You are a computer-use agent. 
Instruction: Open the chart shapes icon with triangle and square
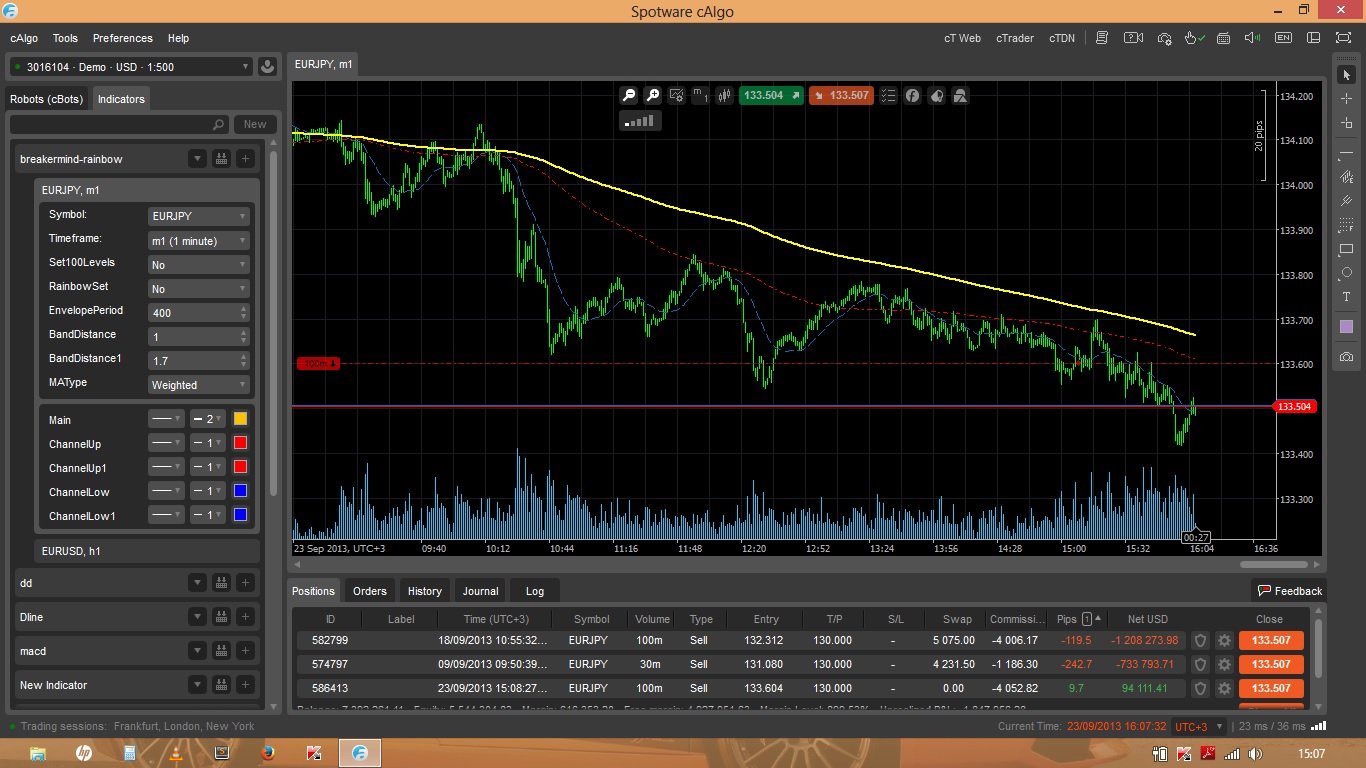click(x=961, y=96)
